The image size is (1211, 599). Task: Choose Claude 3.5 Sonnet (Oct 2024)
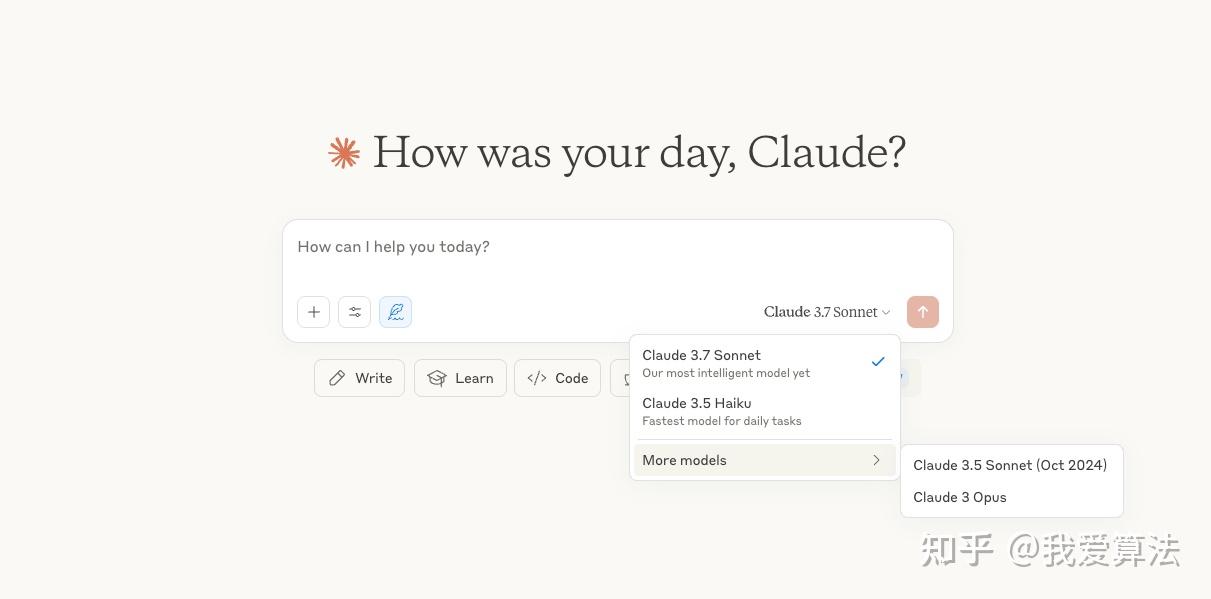(1011, 465)
